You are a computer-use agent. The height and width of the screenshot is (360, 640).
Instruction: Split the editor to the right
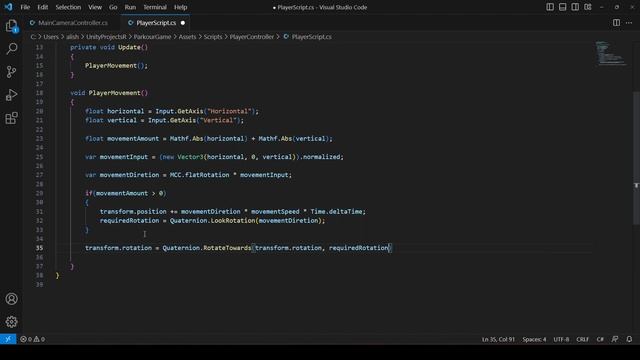(616, 23)
